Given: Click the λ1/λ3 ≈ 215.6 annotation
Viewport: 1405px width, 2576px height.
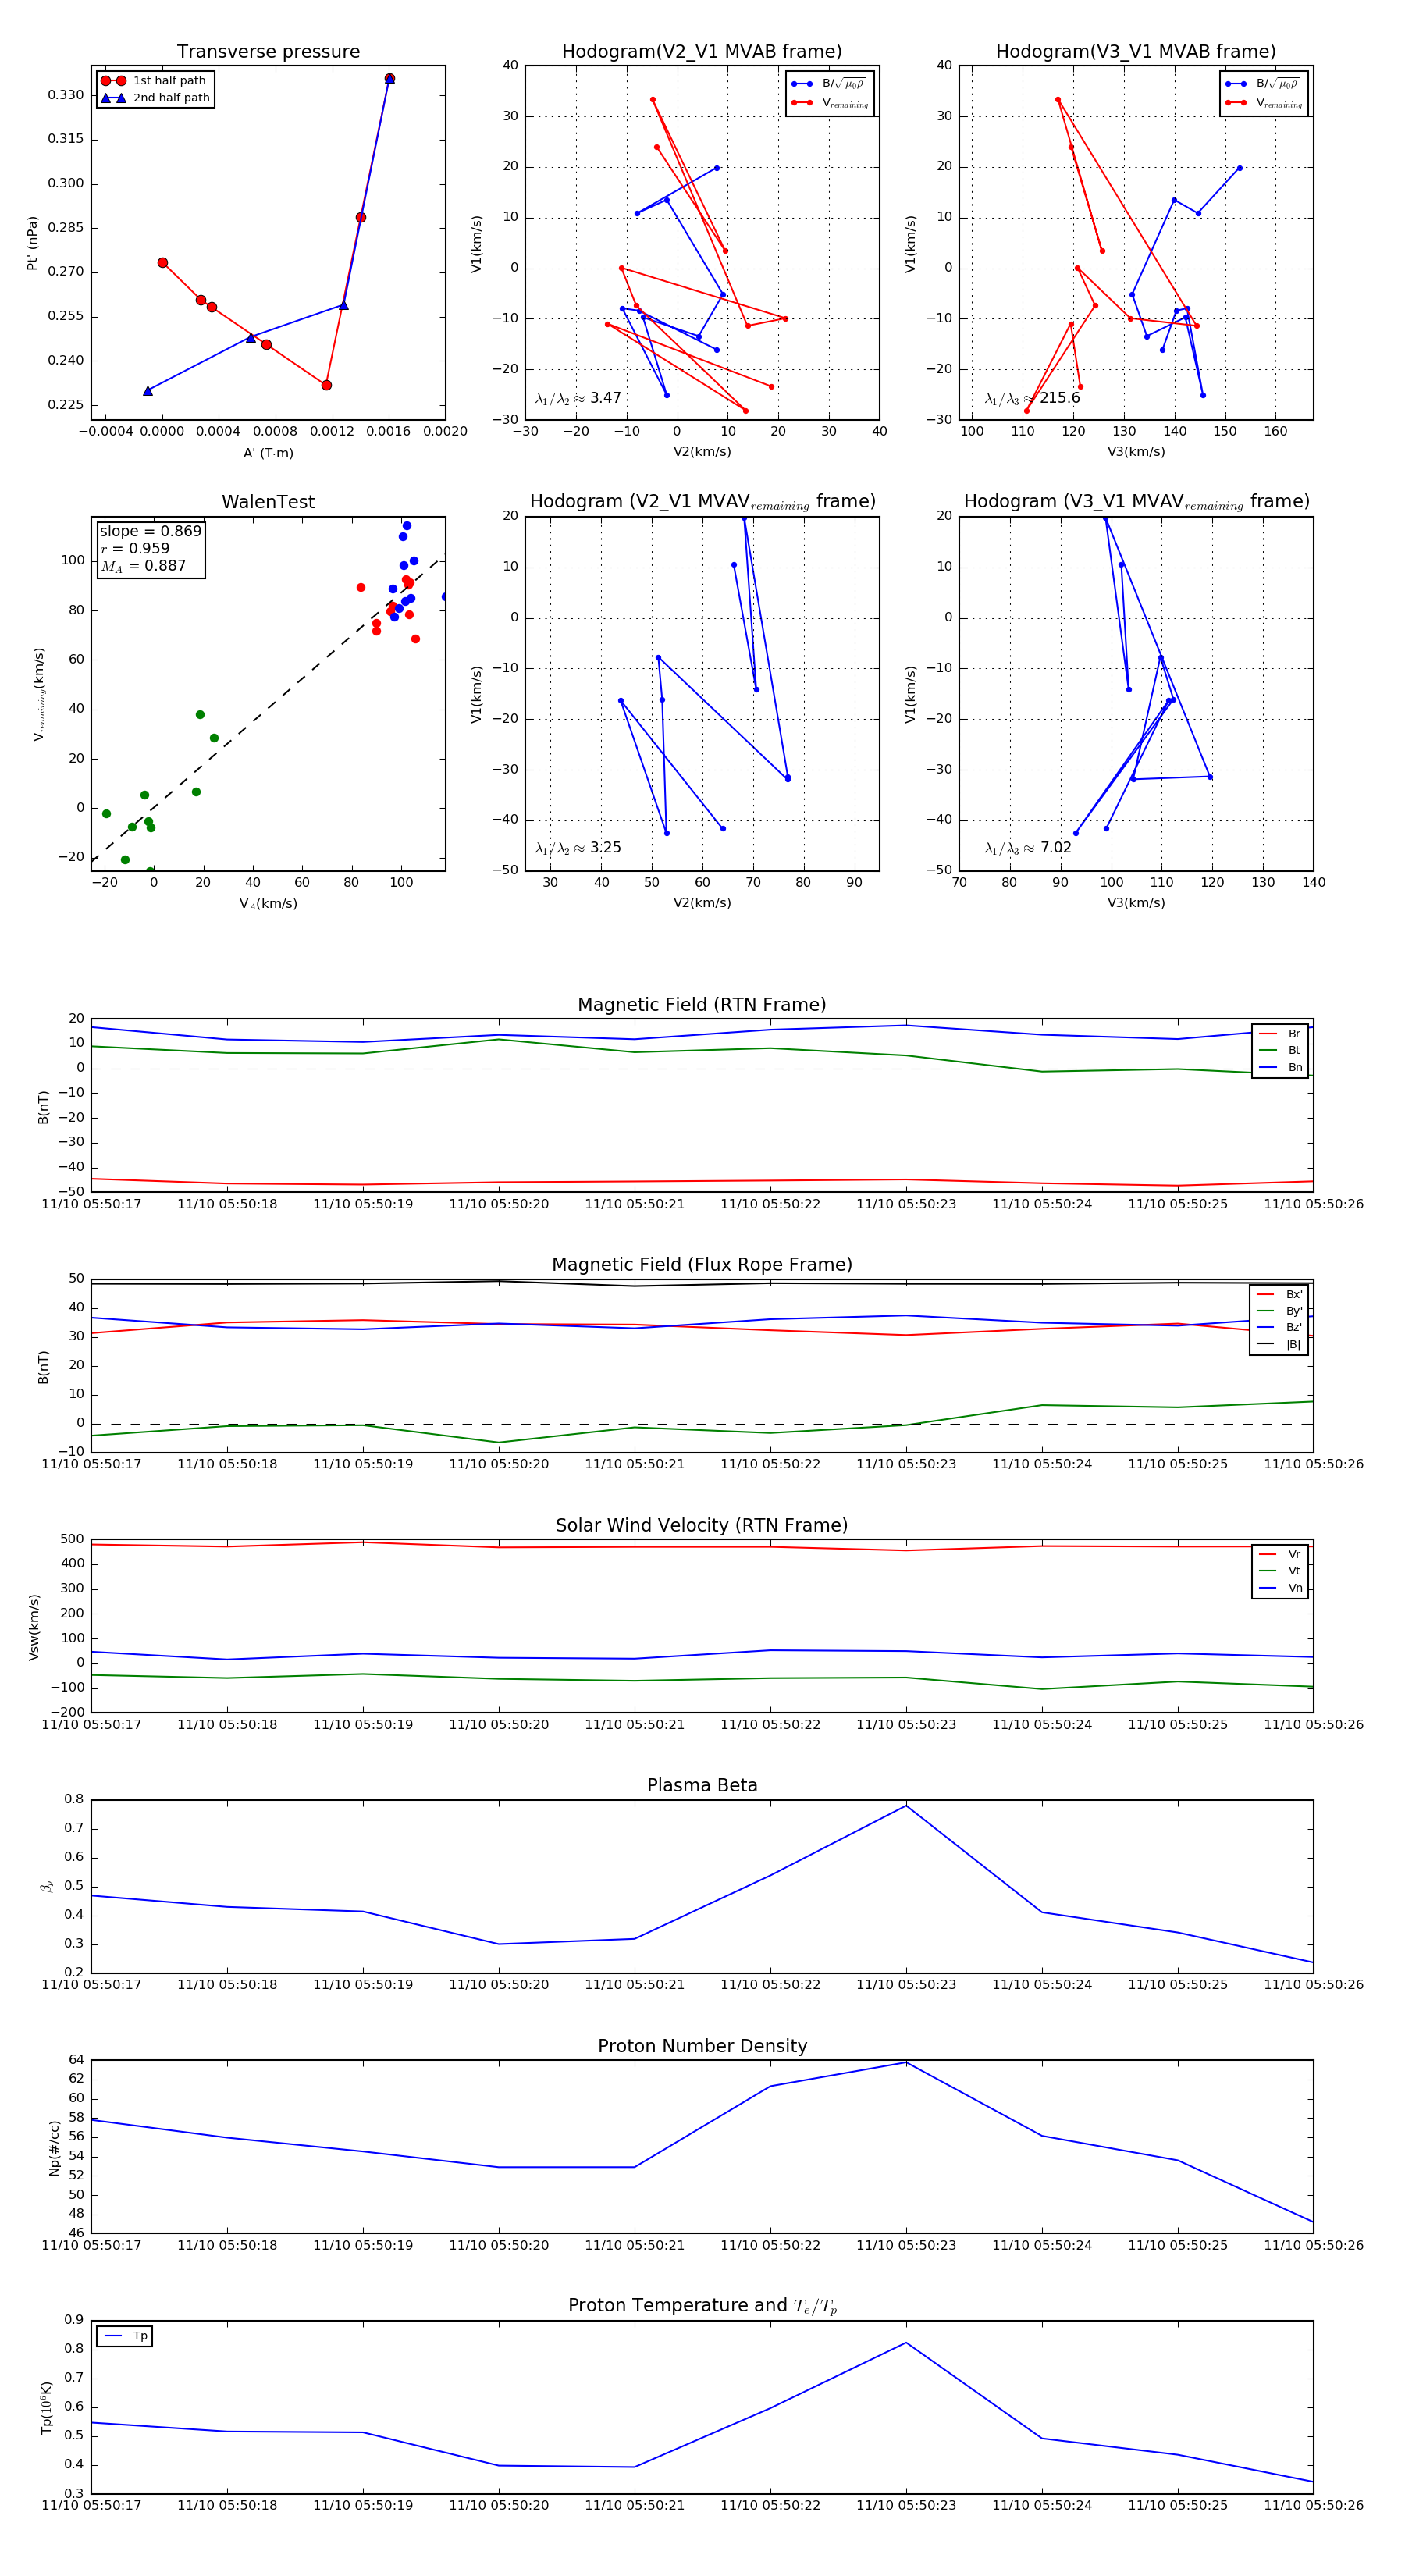Looking at the screenshot, I should pos(1032,398).
